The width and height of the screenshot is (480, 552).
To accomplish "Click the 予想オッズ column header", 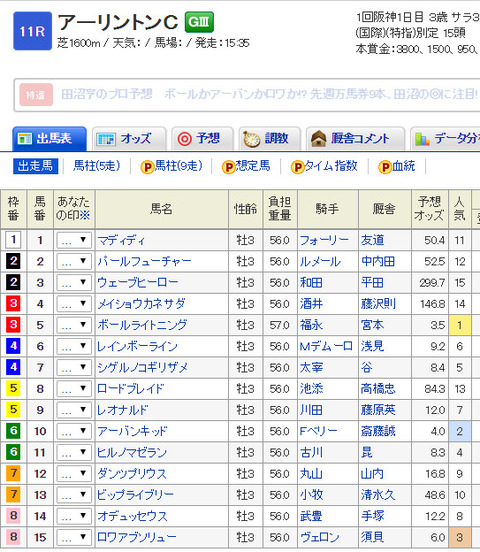I will click(x=430, y=209).
